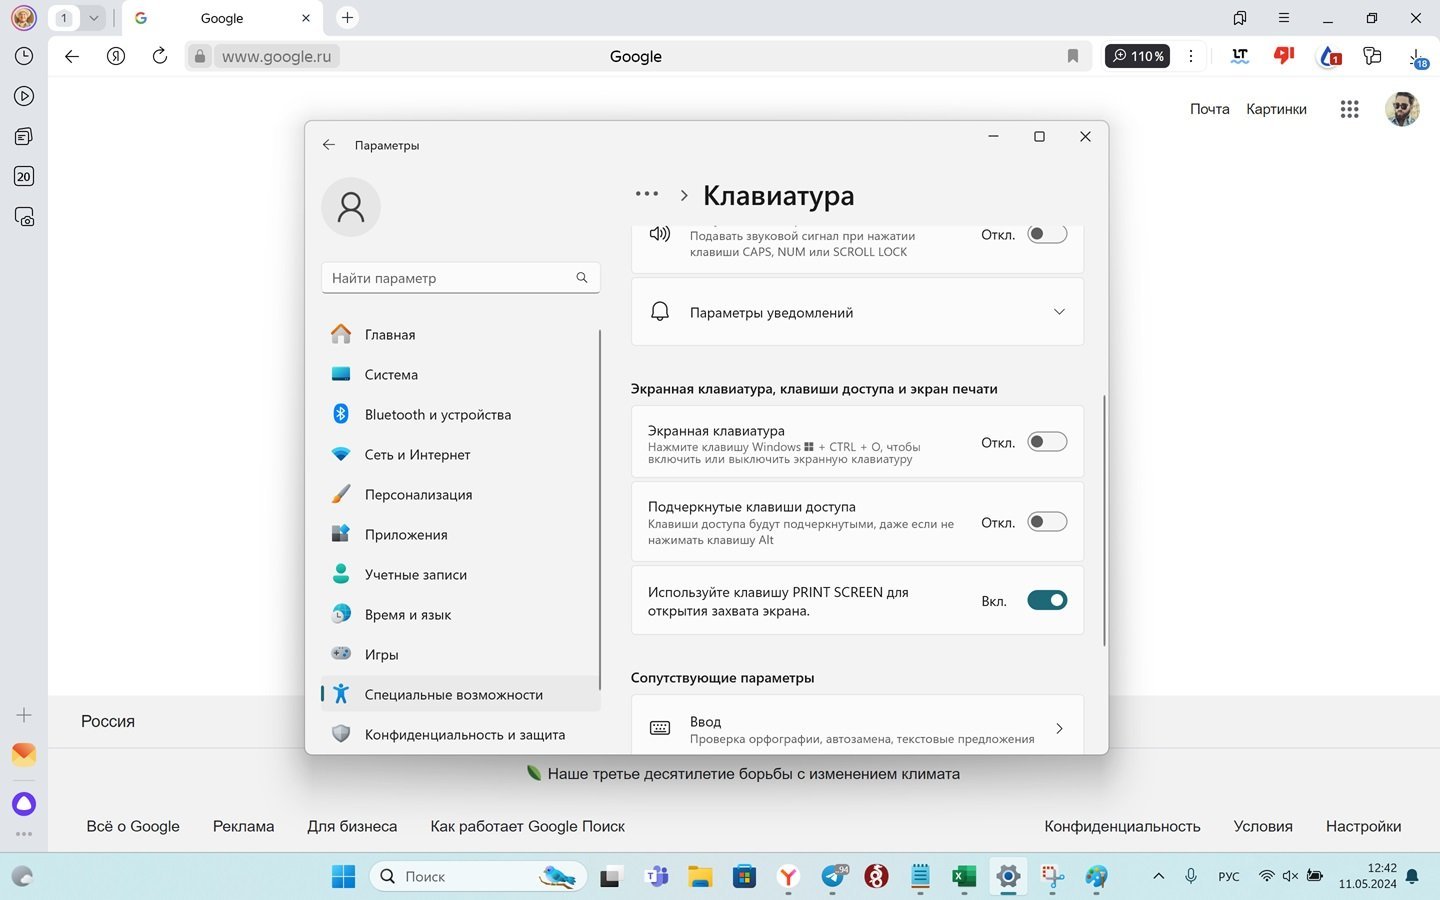Screen dimensions: 1440x900
Task: Open browser downloads icon
Action: coord(1417,58)
